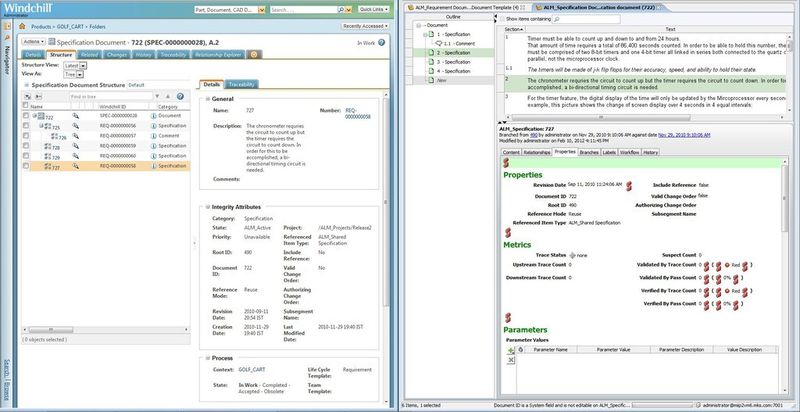Click the info icon in SPEC-0000000028 row
Viewport: 800px width, 412px height.
click(153, 116)
